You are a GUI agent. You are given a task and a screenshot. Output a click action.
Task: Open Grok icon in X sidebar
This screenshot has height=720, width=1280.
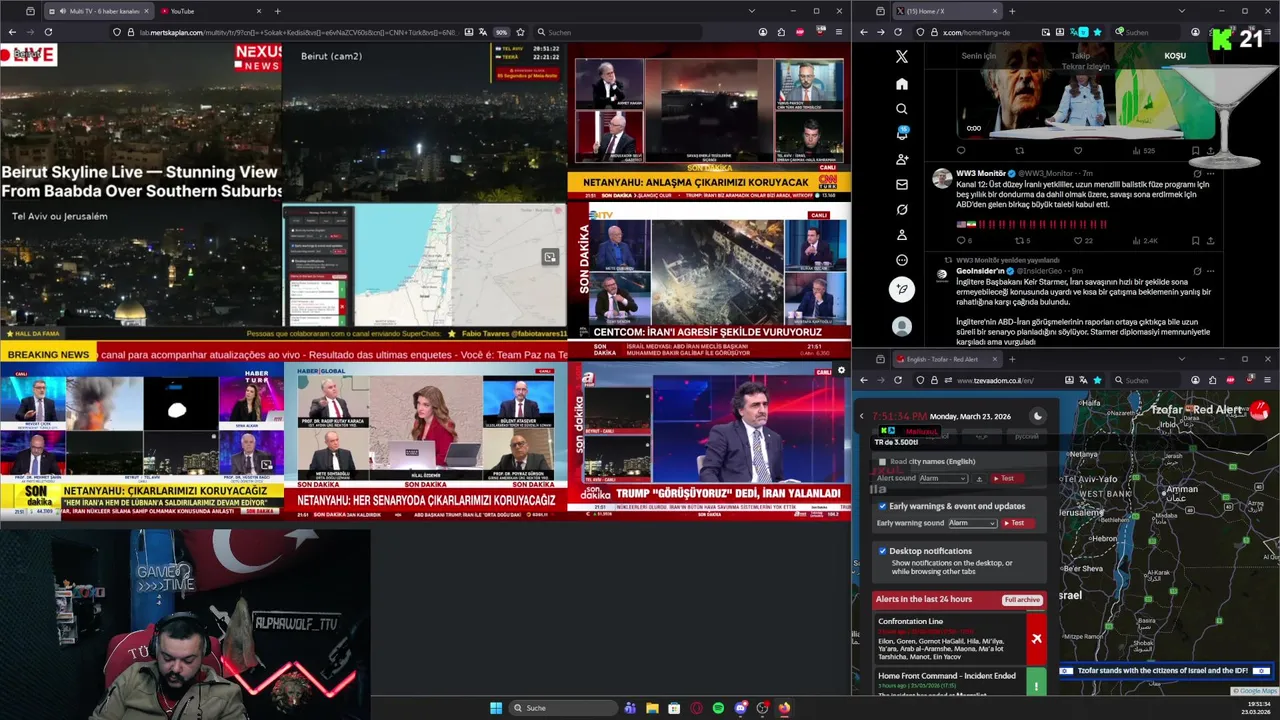click(x=902, y=209)
